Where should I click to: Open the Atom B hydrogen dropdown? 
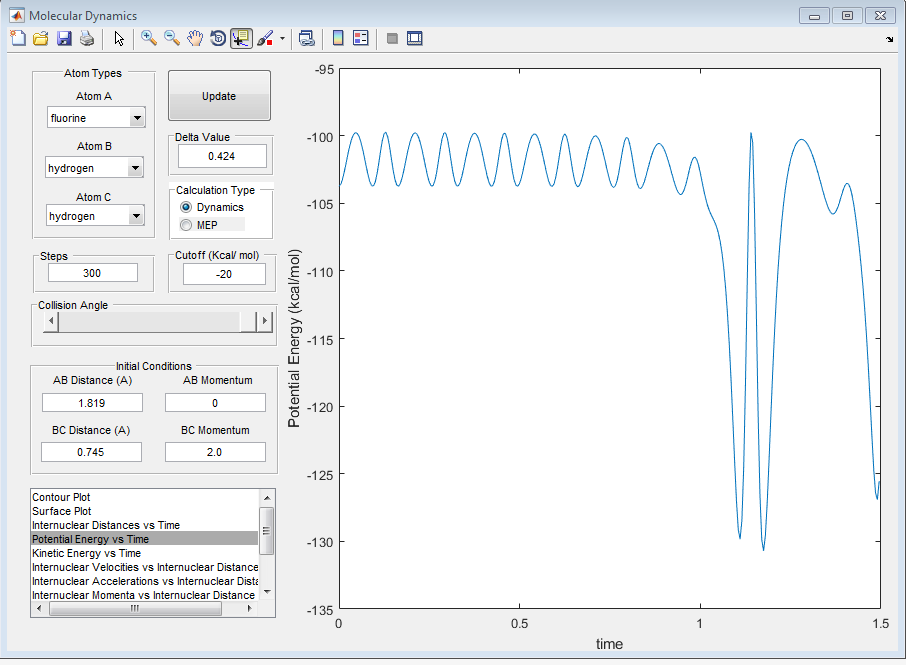click(137, 168)
